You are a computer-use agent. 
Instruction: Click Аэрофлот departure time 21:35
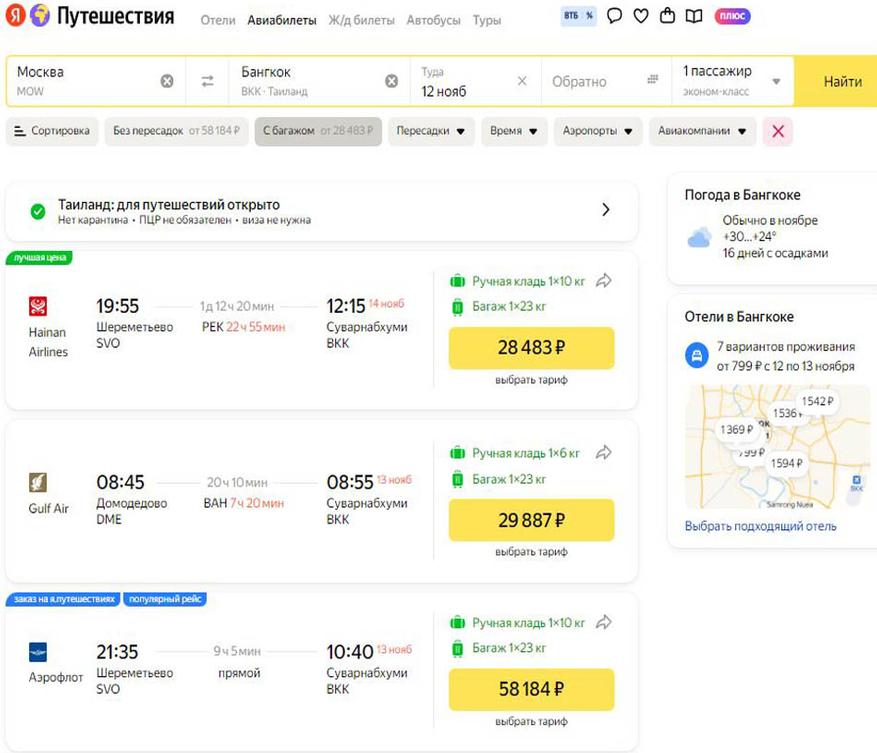(117, 652)
